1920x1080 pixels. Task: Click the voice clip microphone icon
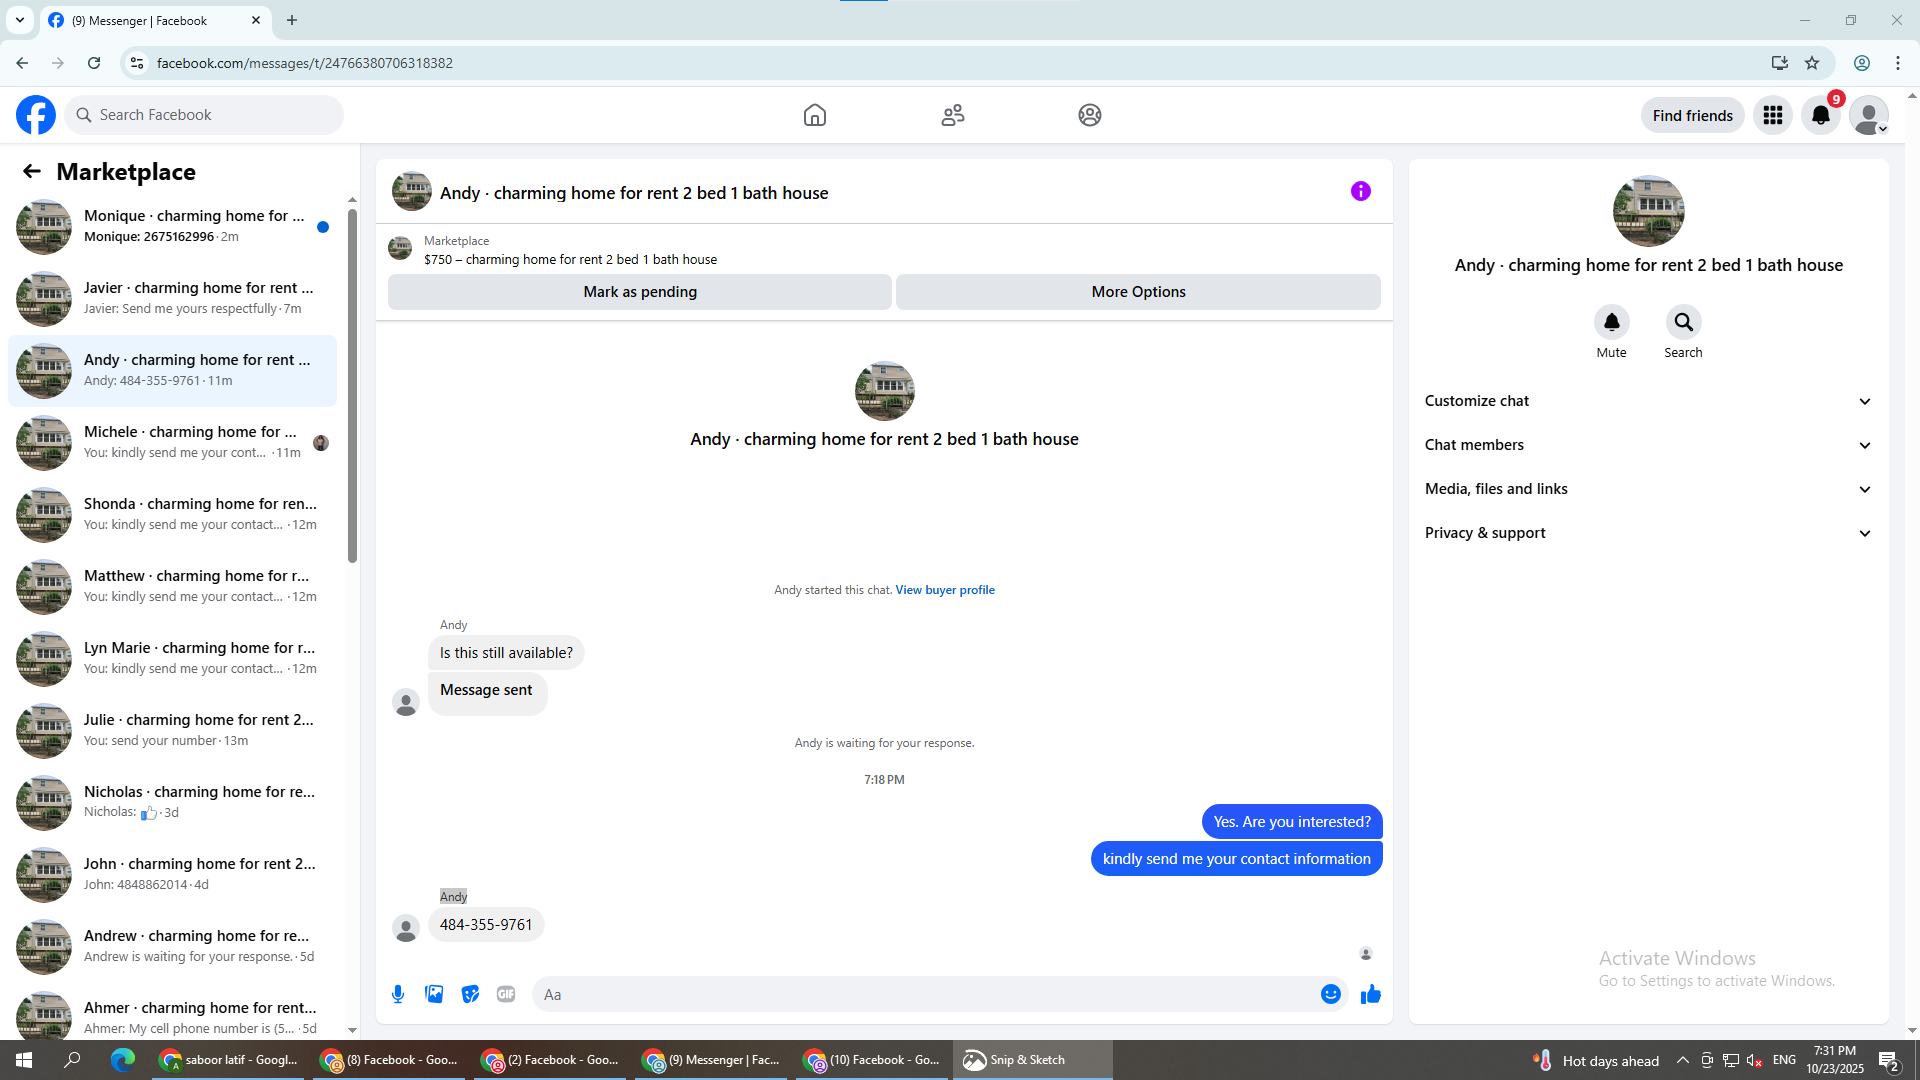(398, 994)
